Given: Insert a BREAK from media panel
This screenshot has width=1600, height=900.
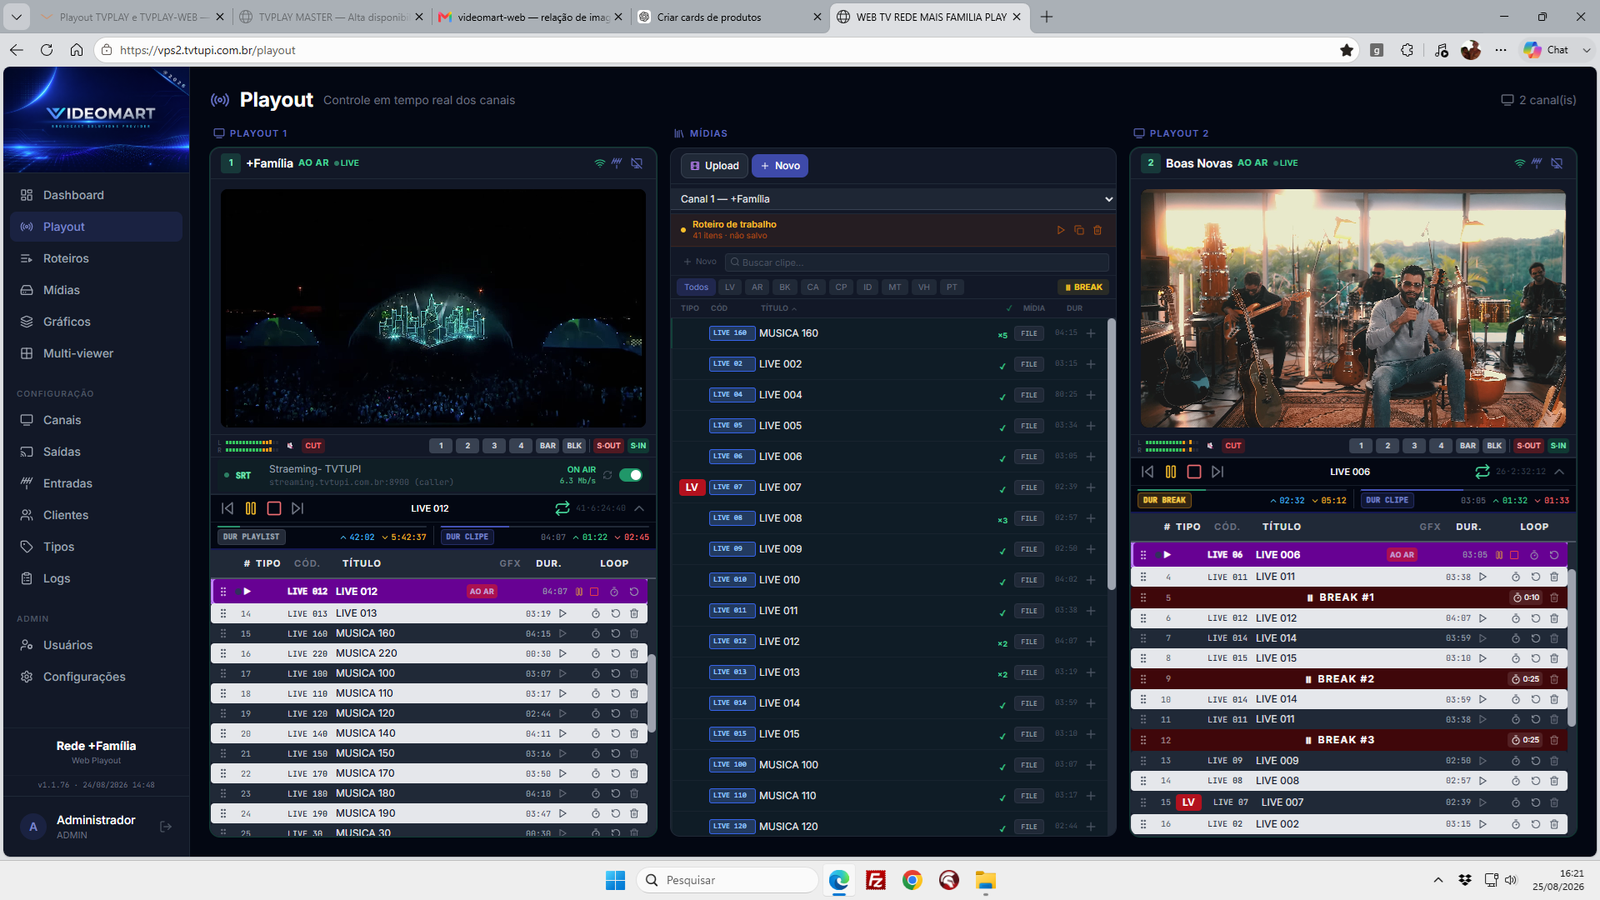Looking at the screenshot, I should [x=1084, y=287].
